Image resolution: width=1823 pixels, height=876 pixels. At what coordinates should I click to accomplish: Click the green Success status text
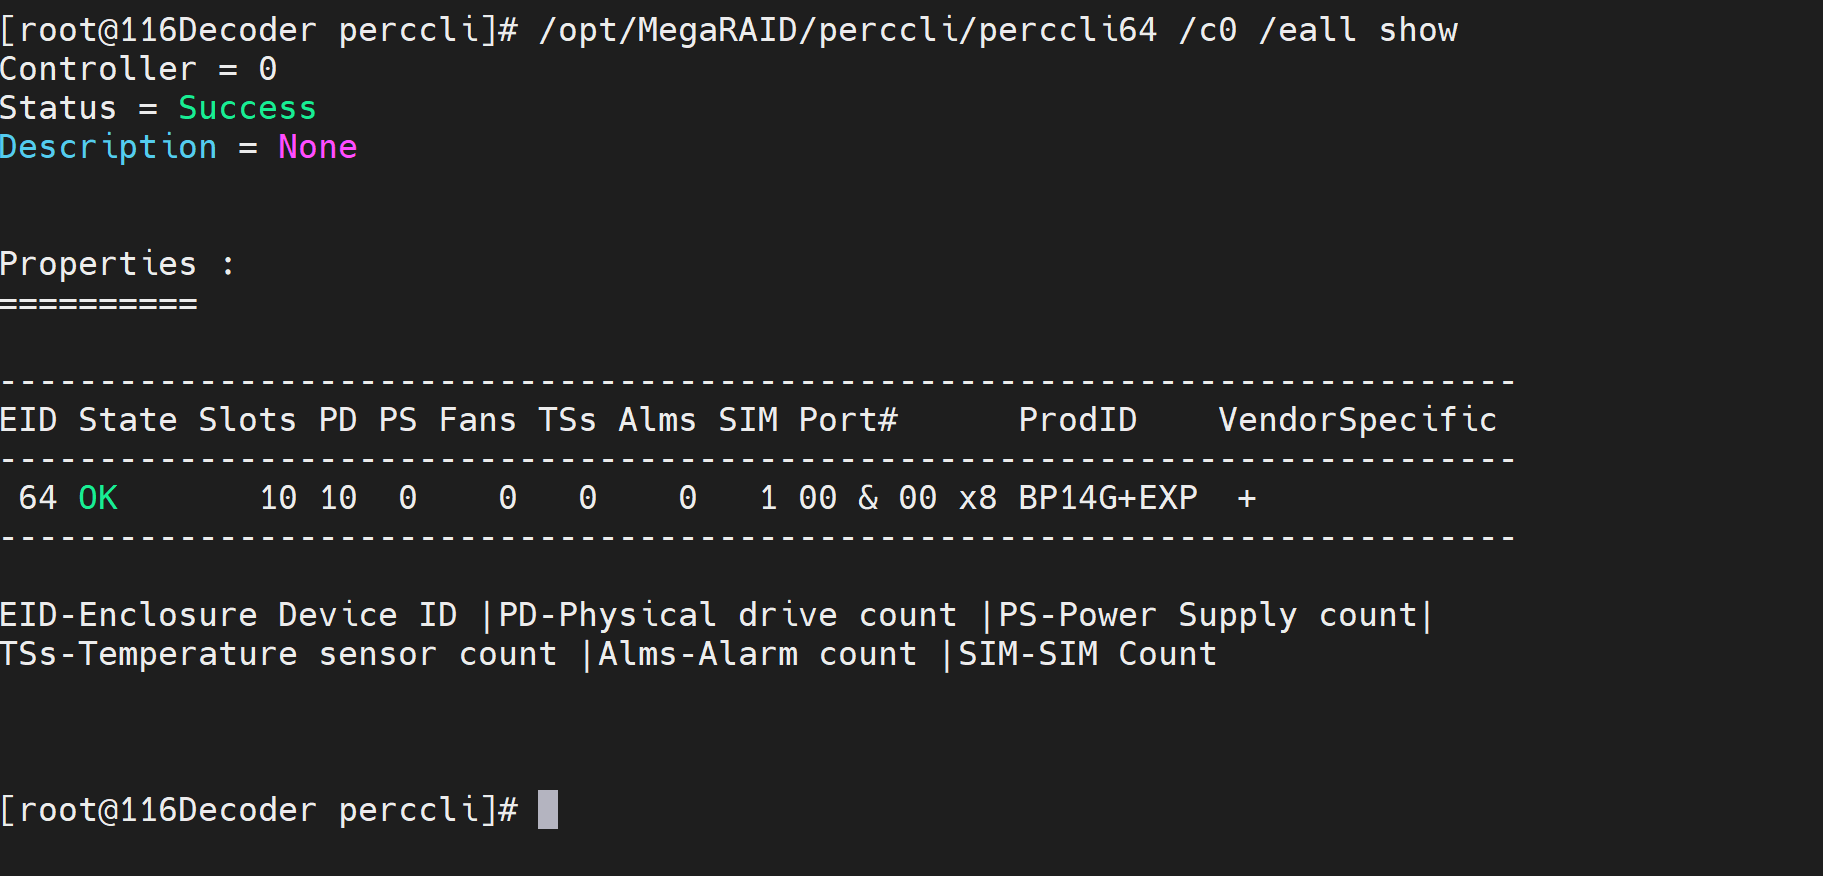coord(247,108)
